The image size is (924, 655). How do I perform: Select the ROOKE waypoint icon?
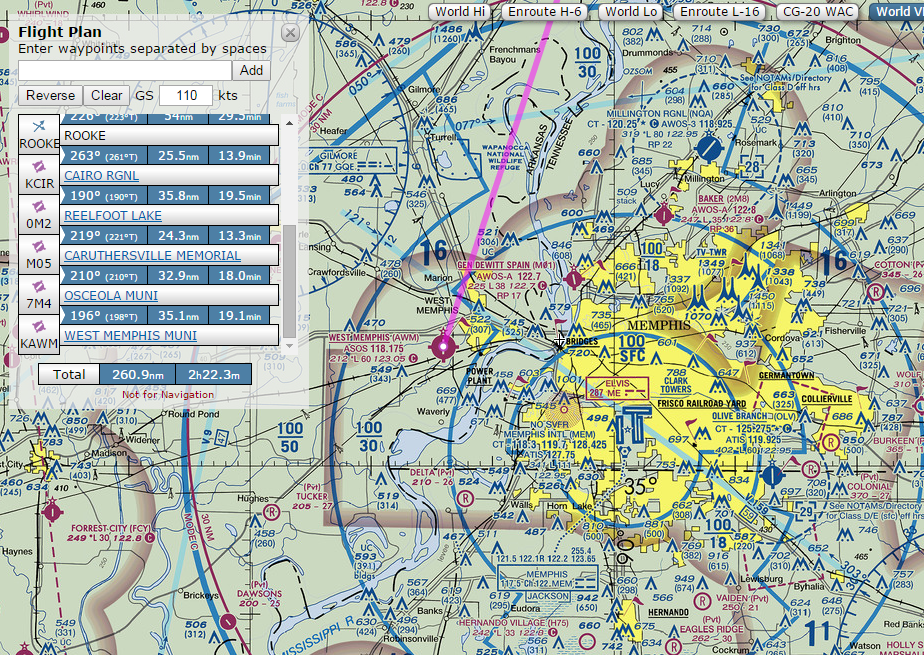point(39,135)
